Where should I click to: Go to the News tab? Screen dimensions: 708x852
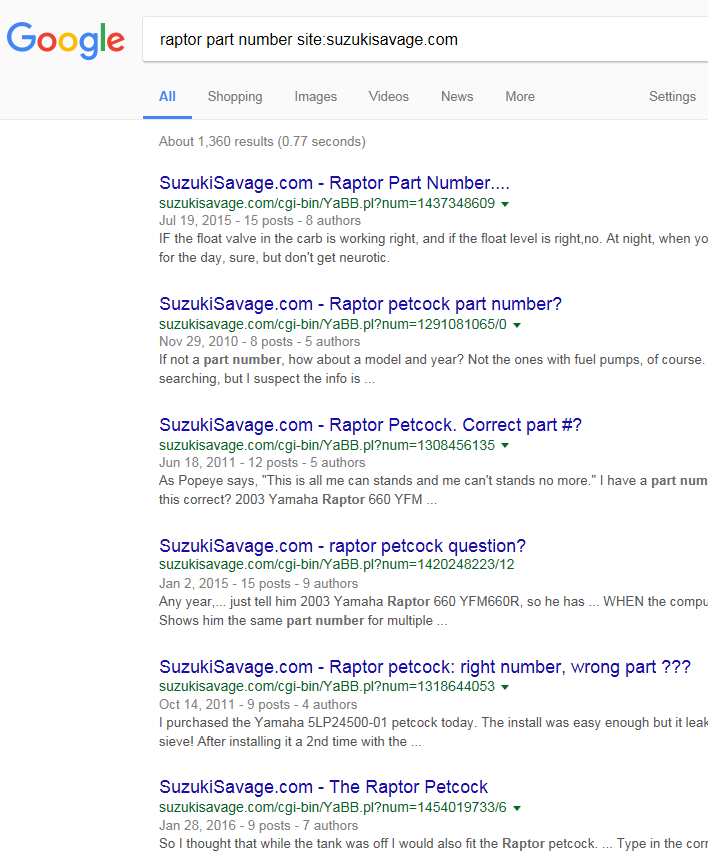[x=457, y=97]
